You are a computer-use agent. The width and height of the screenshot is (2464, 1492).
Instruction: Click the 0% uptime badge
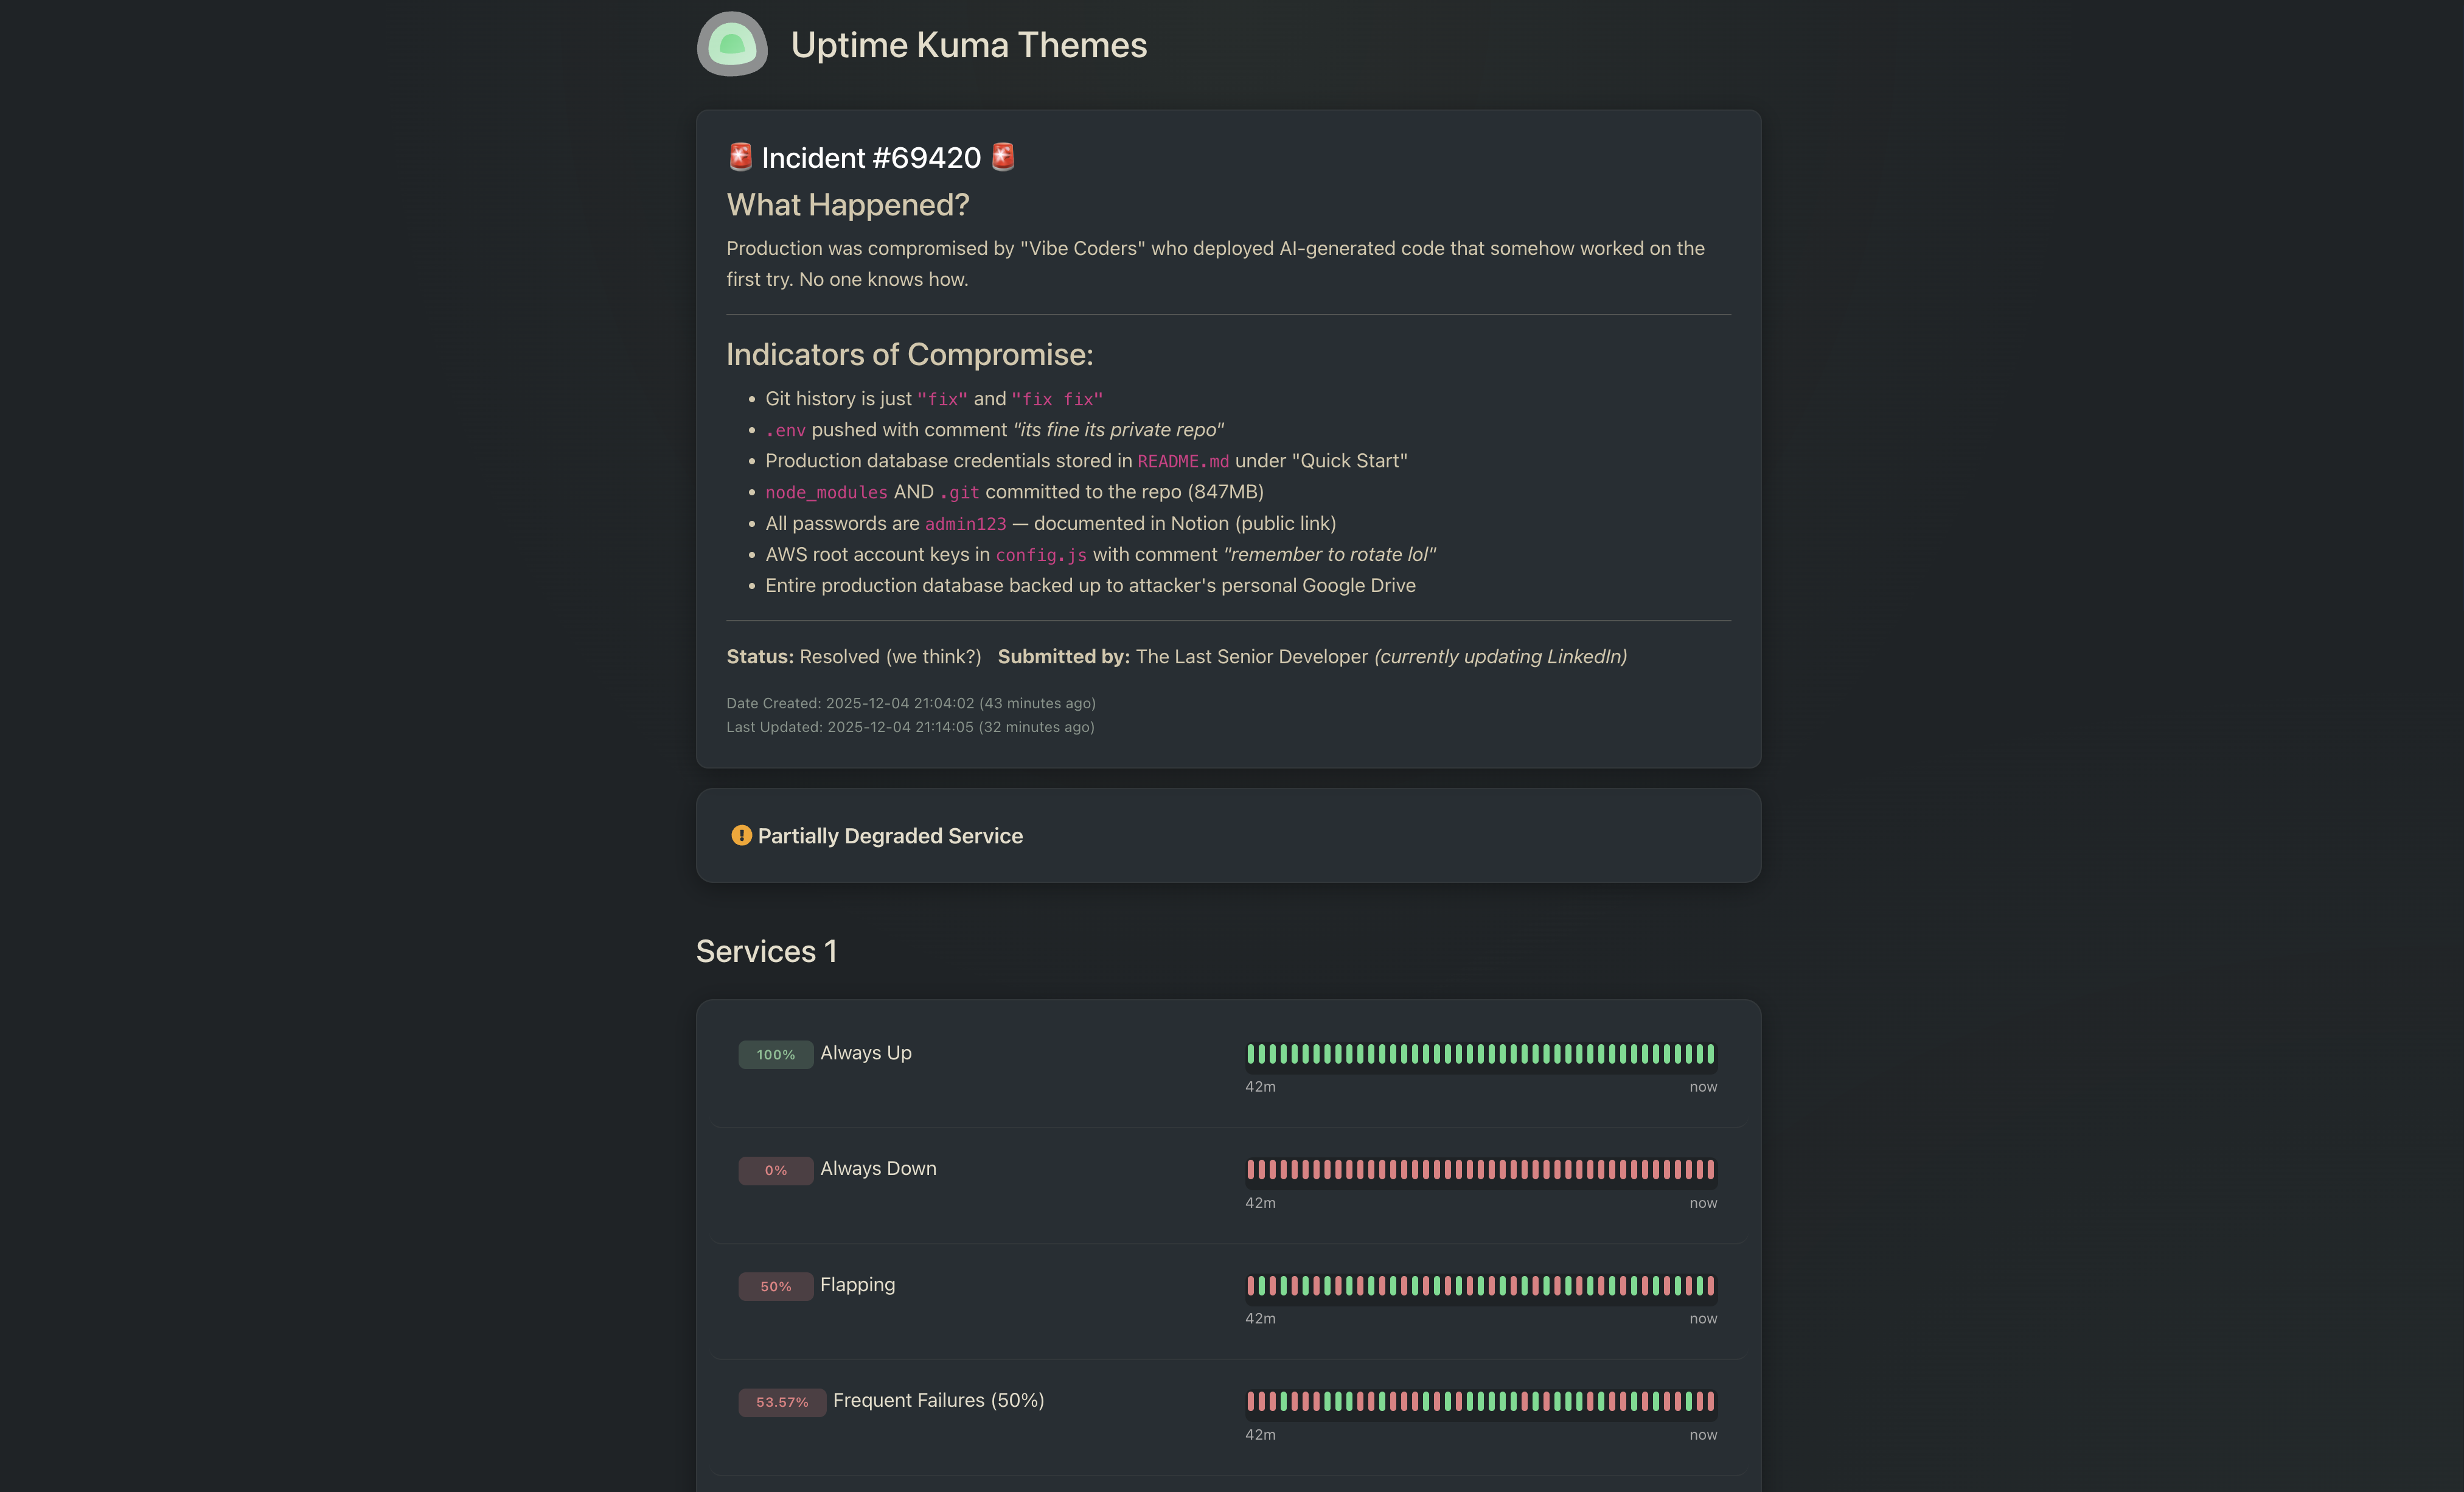point(776,1170)
